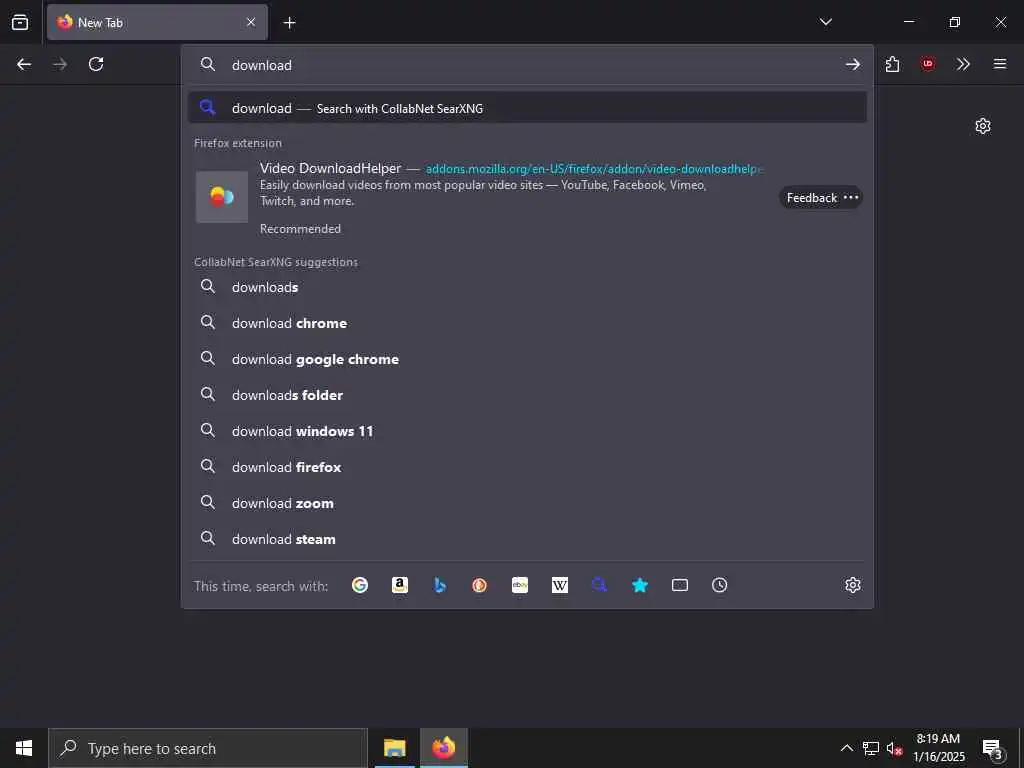Search in History clock icon

720,585
